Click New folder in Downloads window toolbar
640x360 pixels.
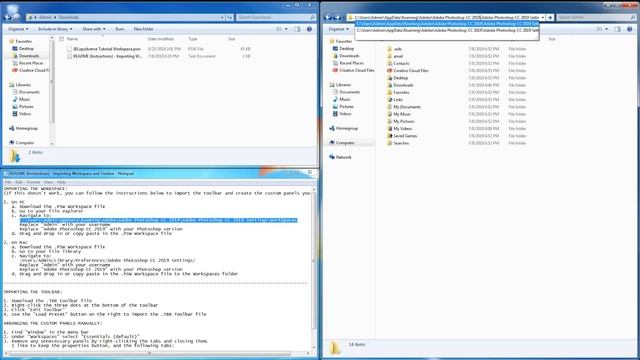point(143,29)
